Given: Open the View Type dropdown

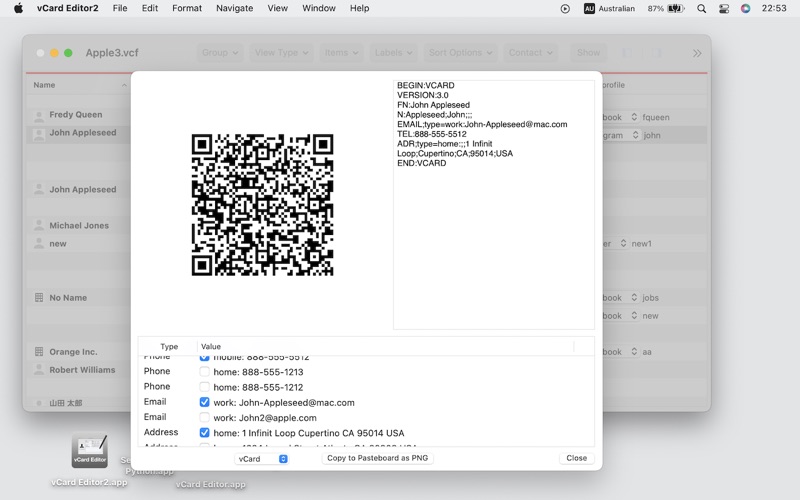Looking at the screenshot, I should 281,53.
